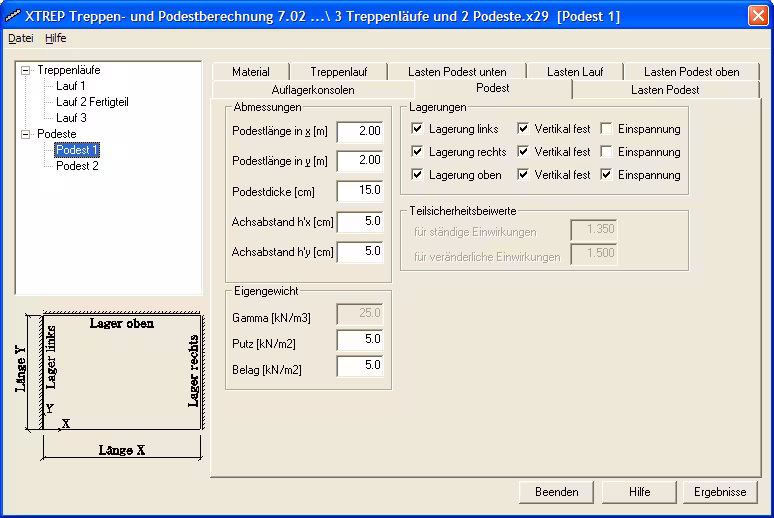Screen dimensions: 774x518
Task: Disable Vertikal fest for Lagerung oben
Action: click(523, 175)
